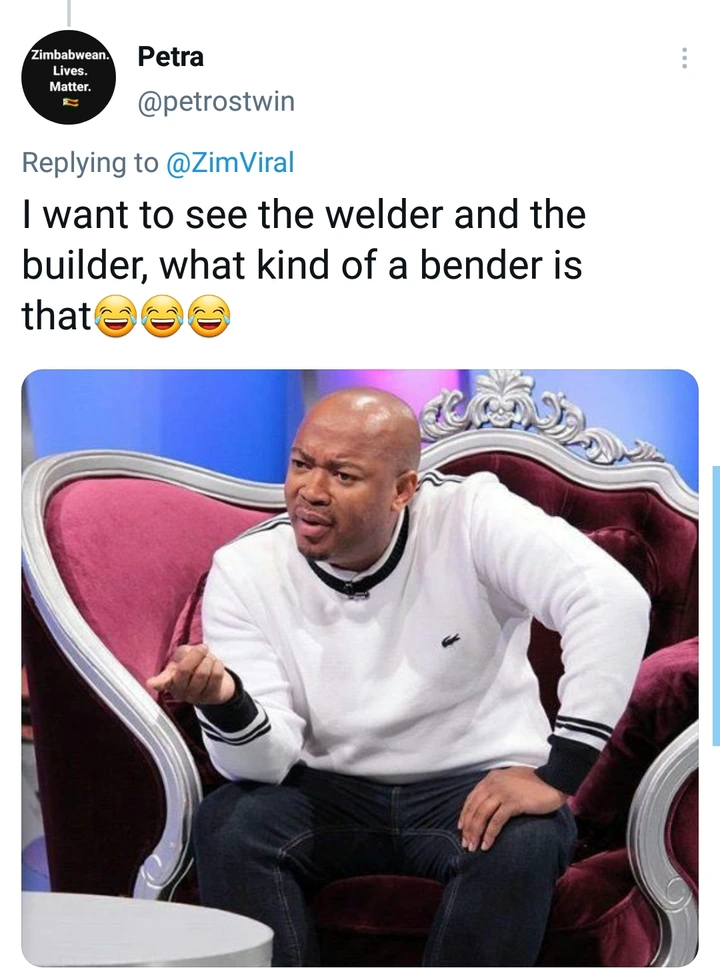Follow the @ZimViral mention link
The width and height of the screenshot is (720, 968).
[230, 162]
